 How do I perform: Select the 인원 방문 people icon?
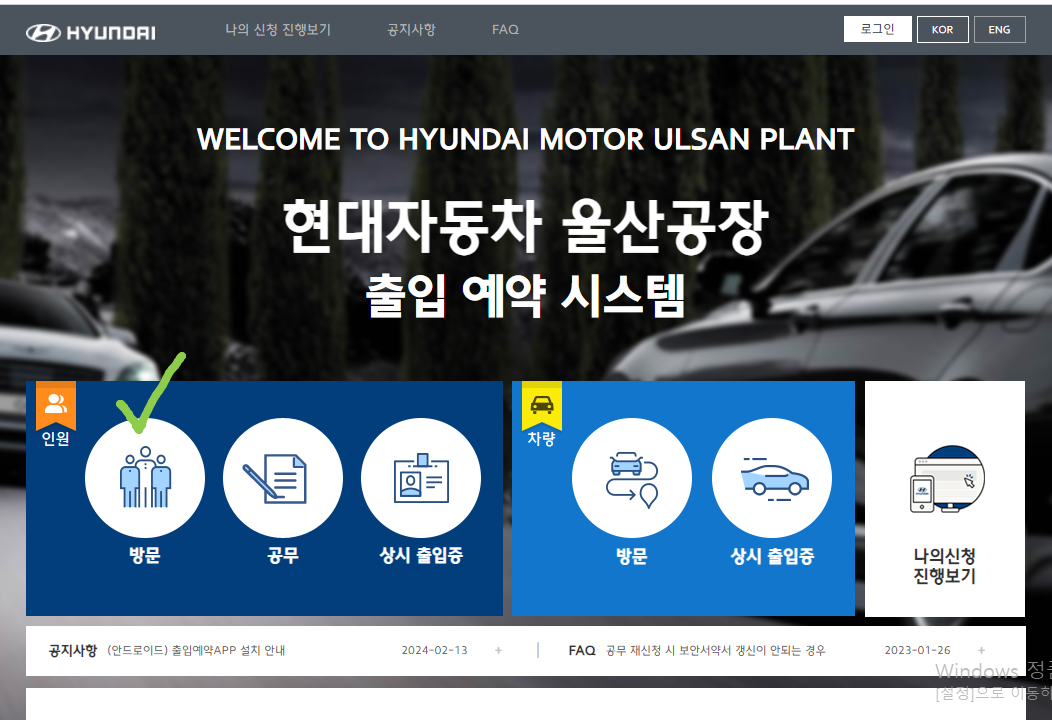pos(145,478)
